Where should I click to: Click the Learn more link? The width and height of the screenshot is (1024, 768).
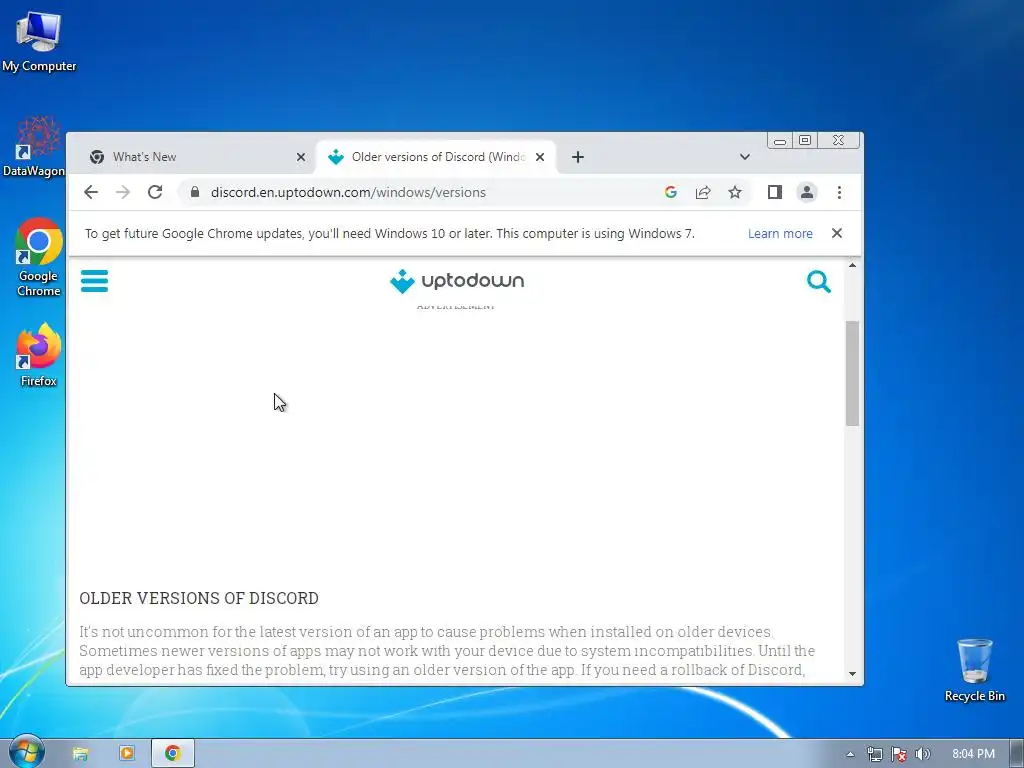click(x=780, y=233)
